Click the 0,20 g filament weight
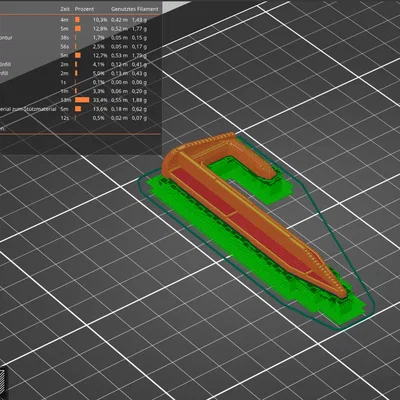 (x=139, y=91)
